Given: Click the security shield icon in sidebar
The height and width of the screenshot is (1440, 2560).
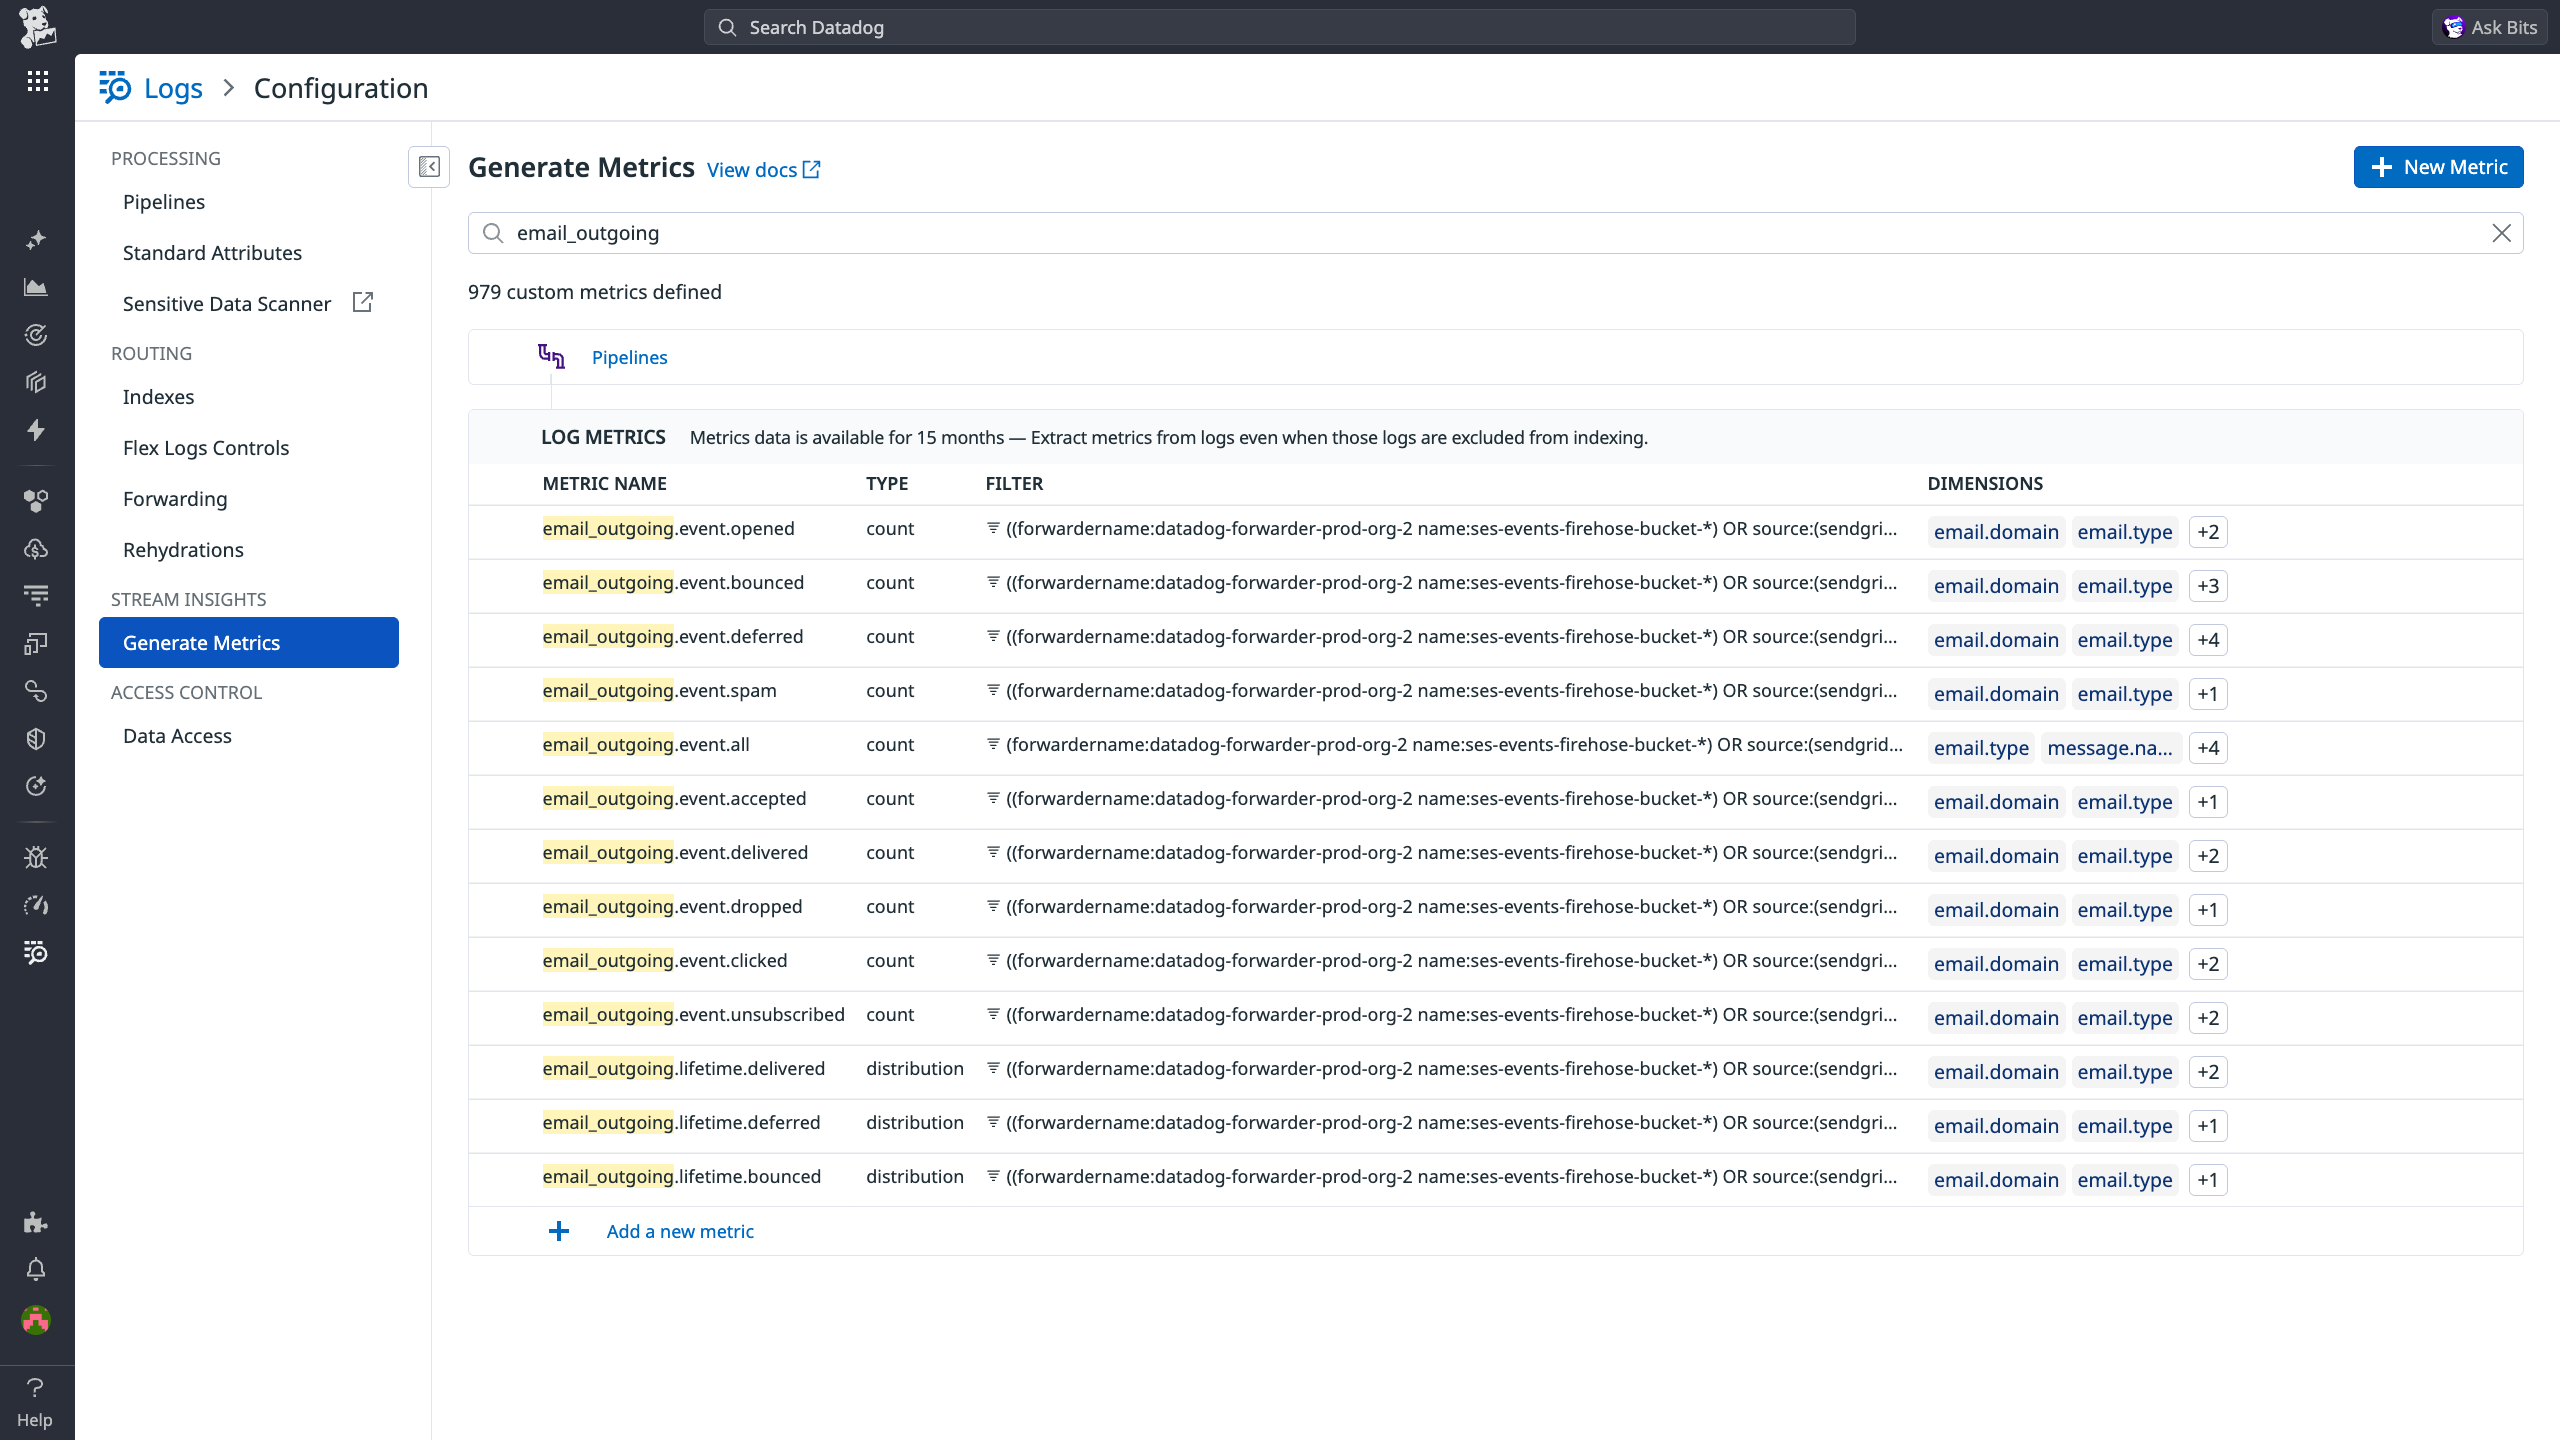Looking at the screenshot, I should pyautogui.click(x=35, y=738).
